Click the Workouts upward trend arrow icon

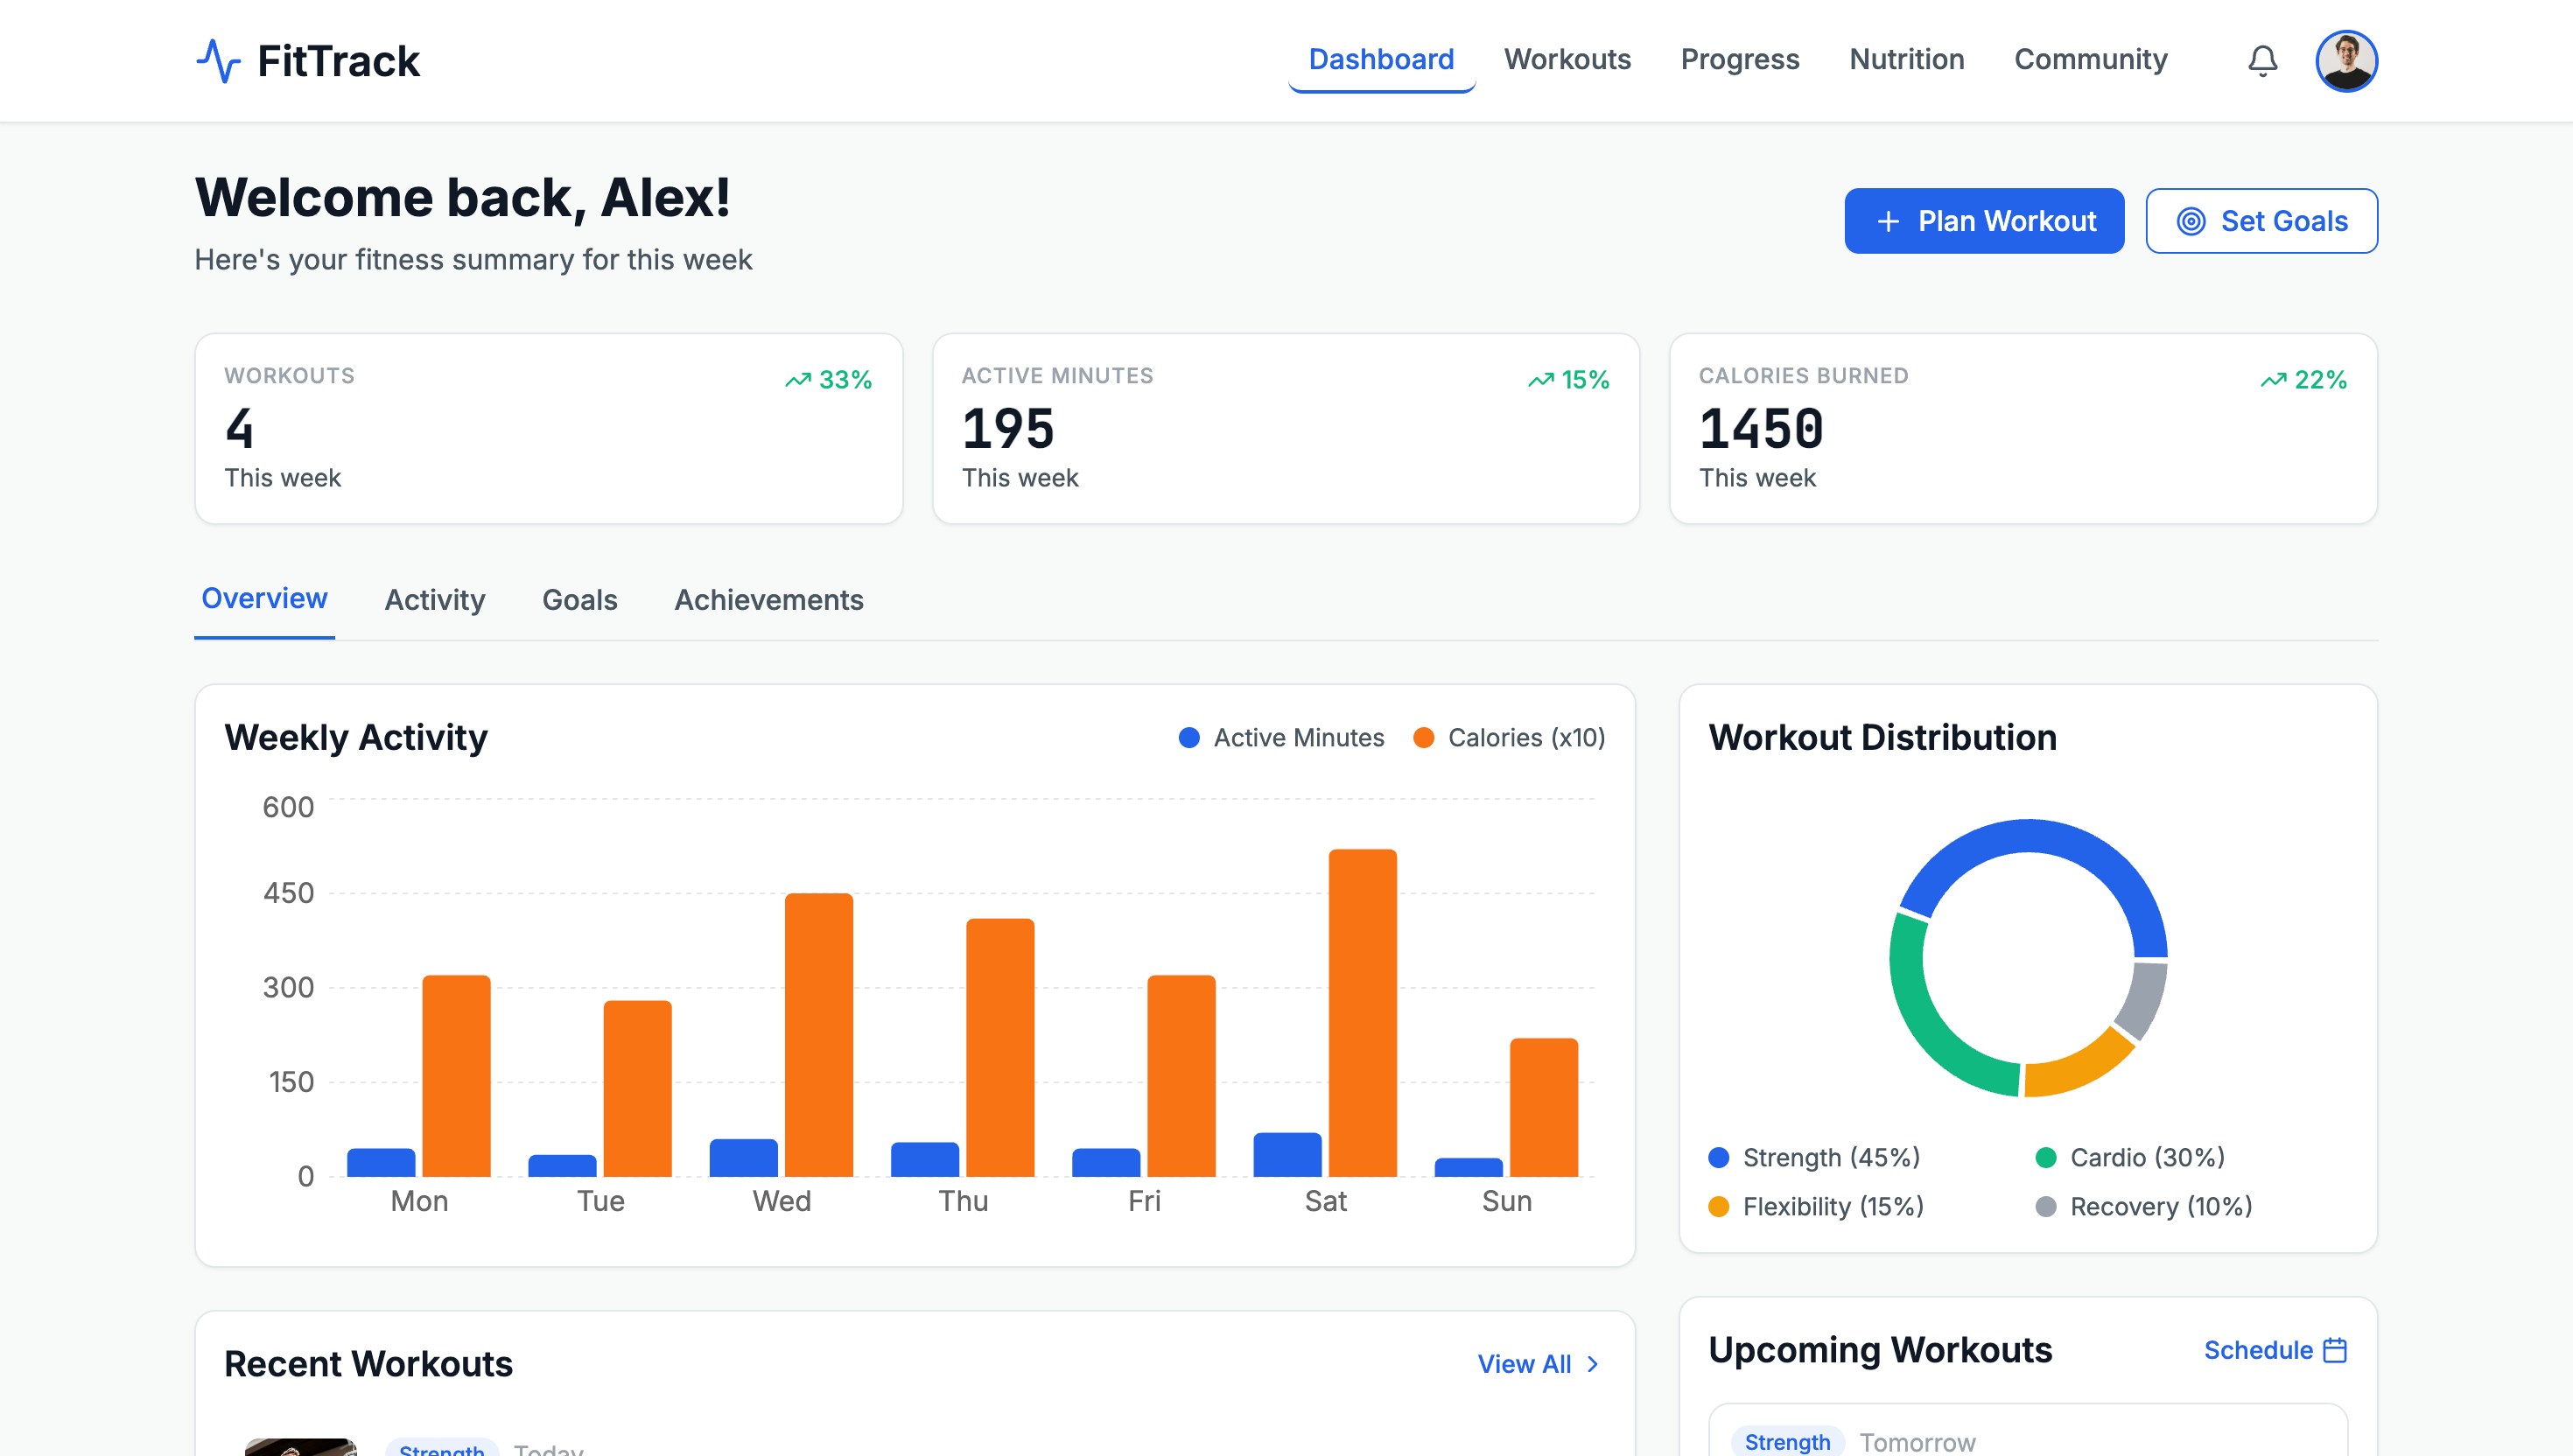pos(797,380)
